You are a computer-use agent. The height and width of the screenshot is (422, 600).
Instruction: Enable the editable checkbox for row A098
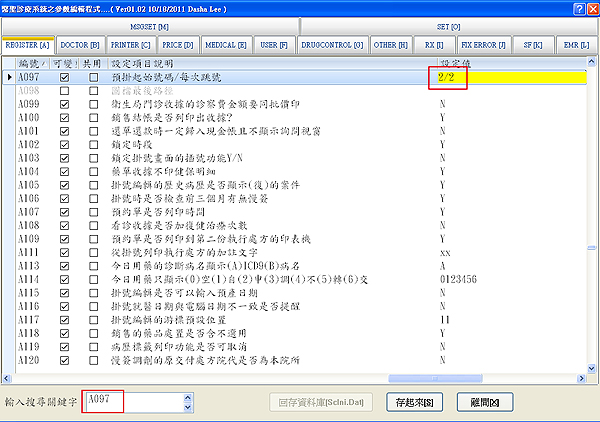64,91
